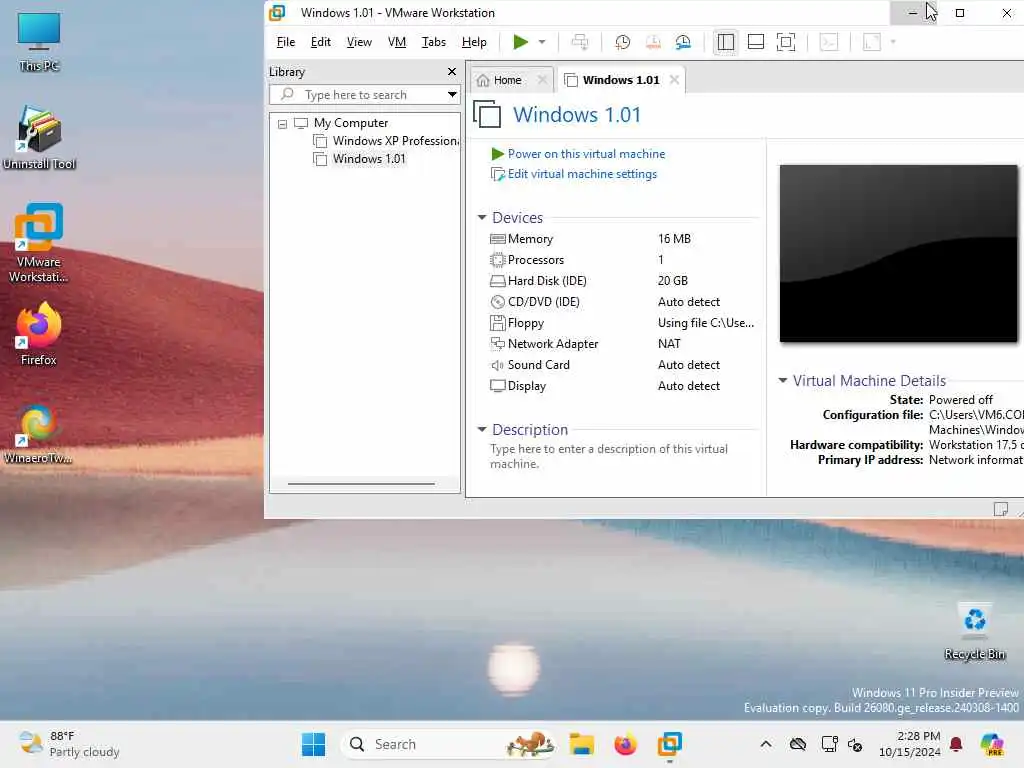This screenshot has height=768, width=1024.
Task: Close the Windows 1.01 tab
Action: 675,80
